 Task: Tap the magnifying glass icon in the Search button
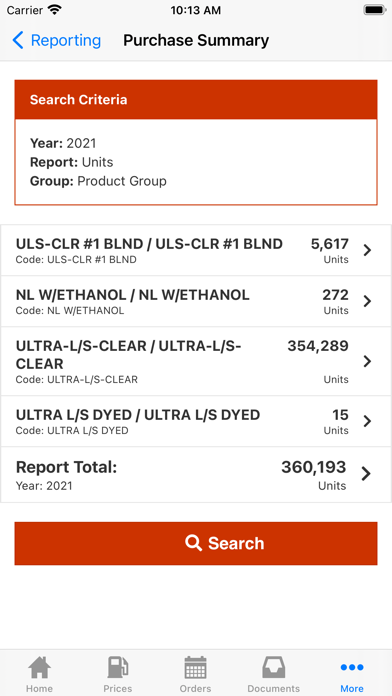click(x=194, y=543)
